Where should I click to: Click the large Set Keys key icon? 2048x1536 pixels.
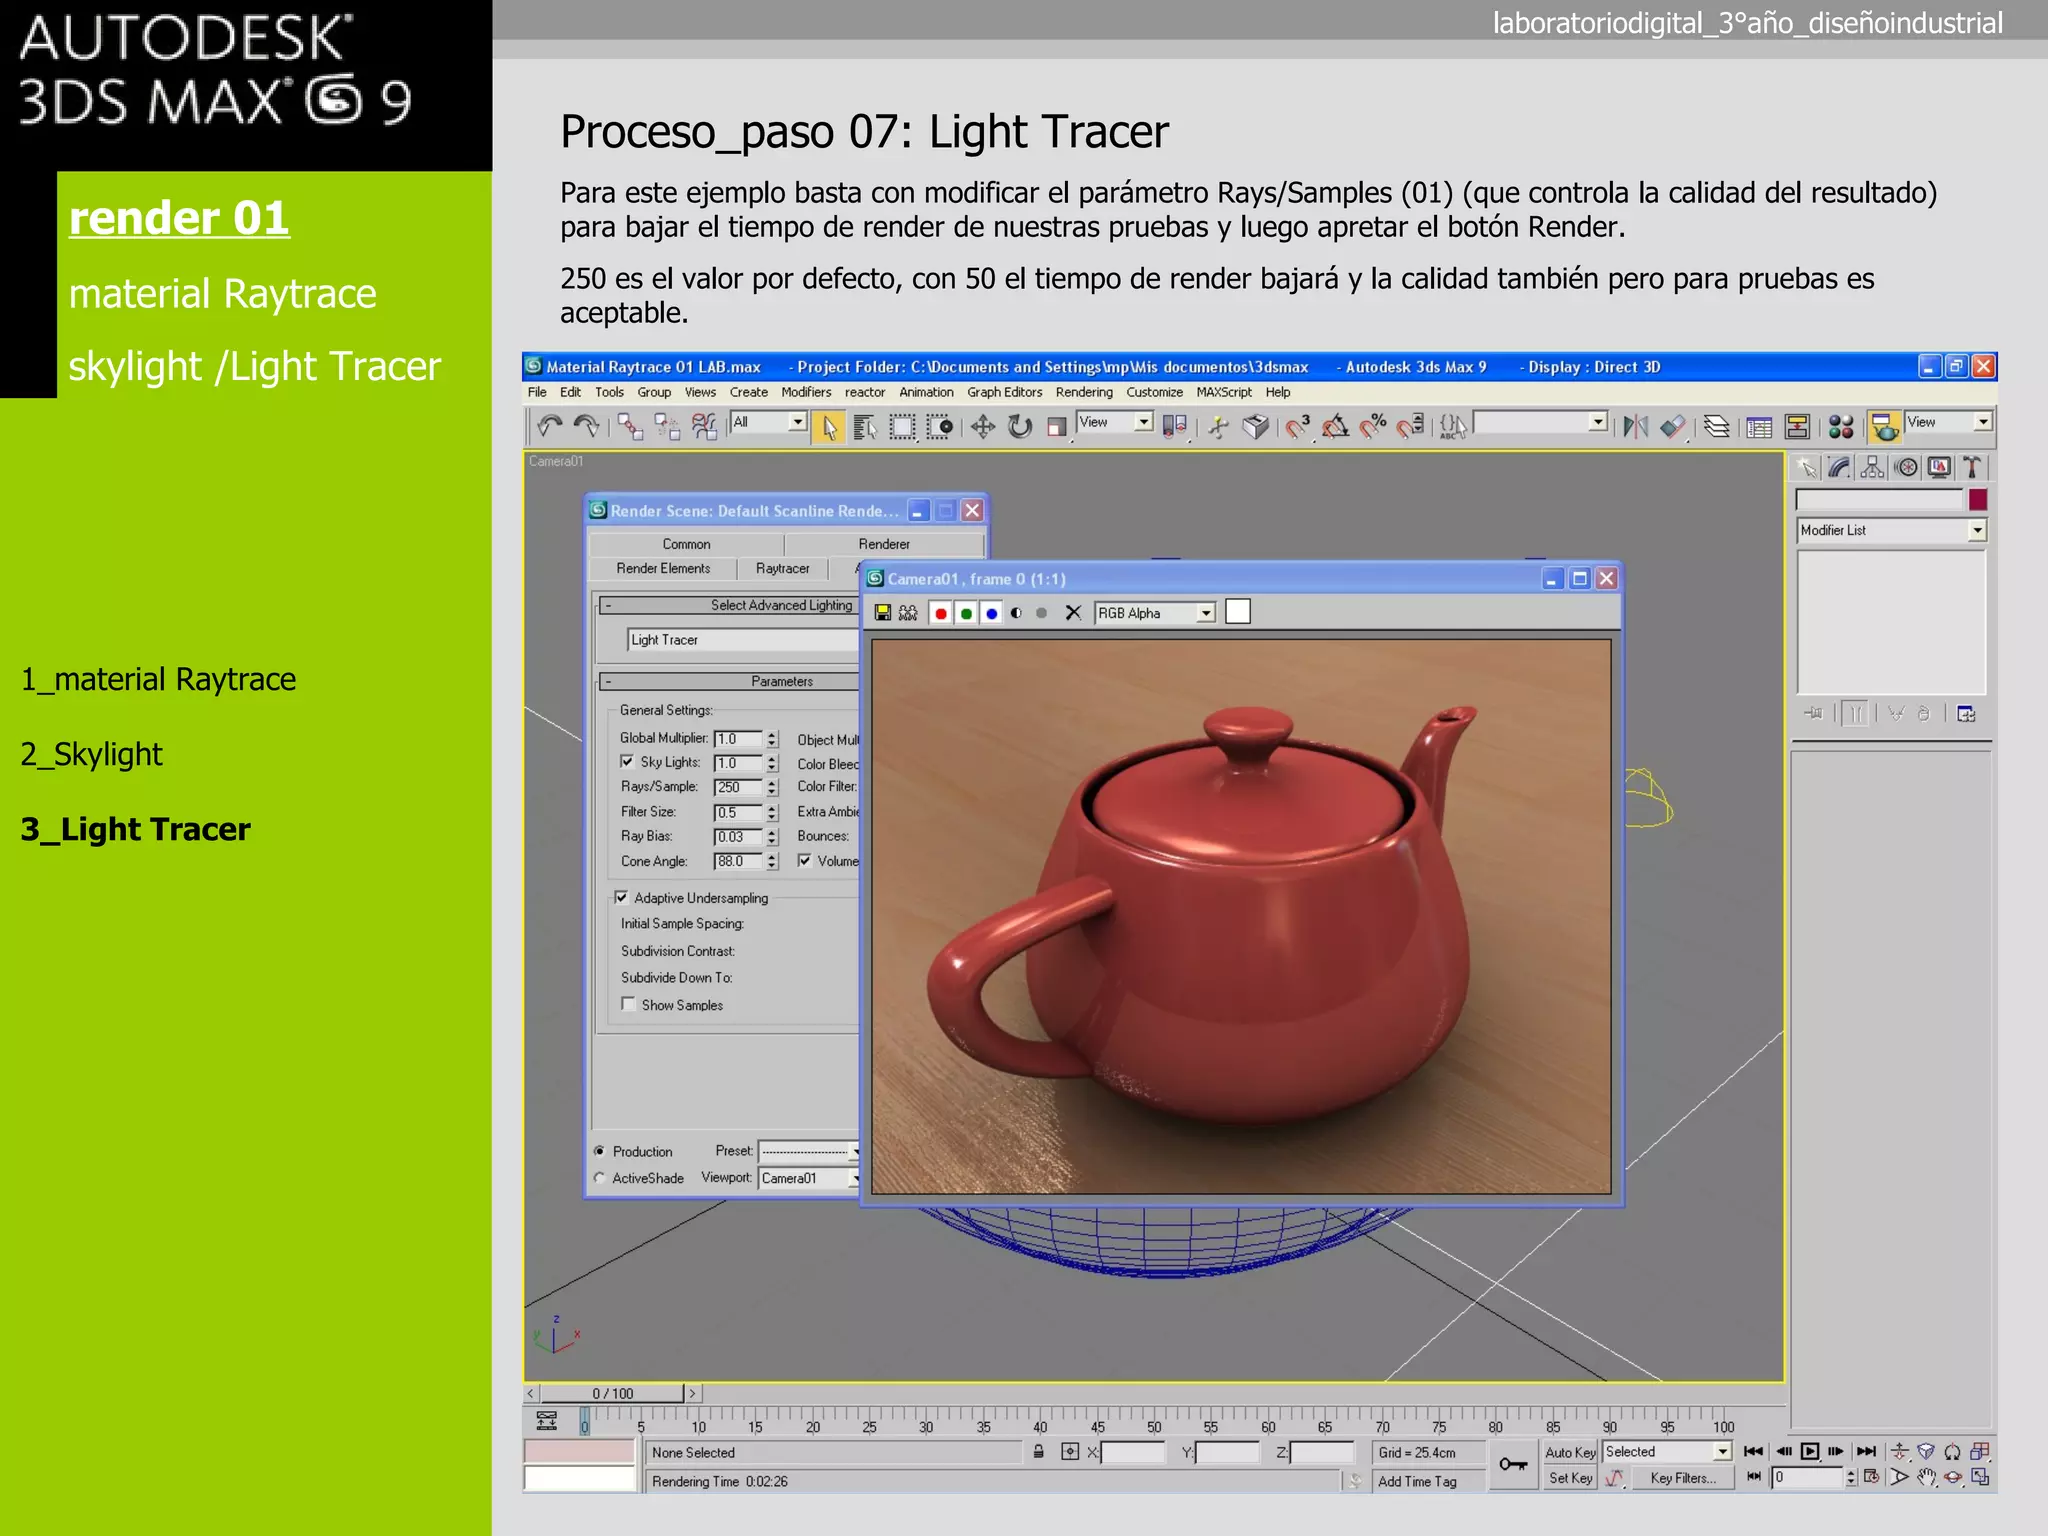point(1513,1465)
